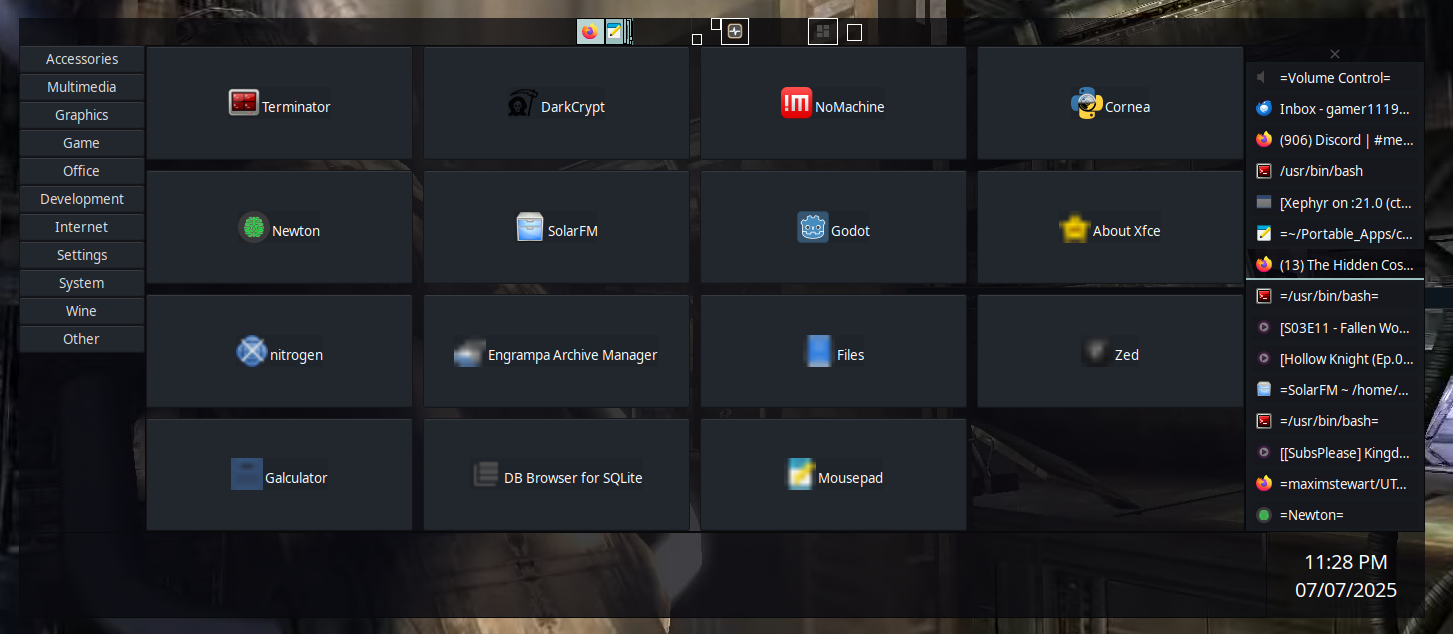Viewport: 1453px width, 634px height.
Task: Launch the Godot engine
Action: [833, 228]
